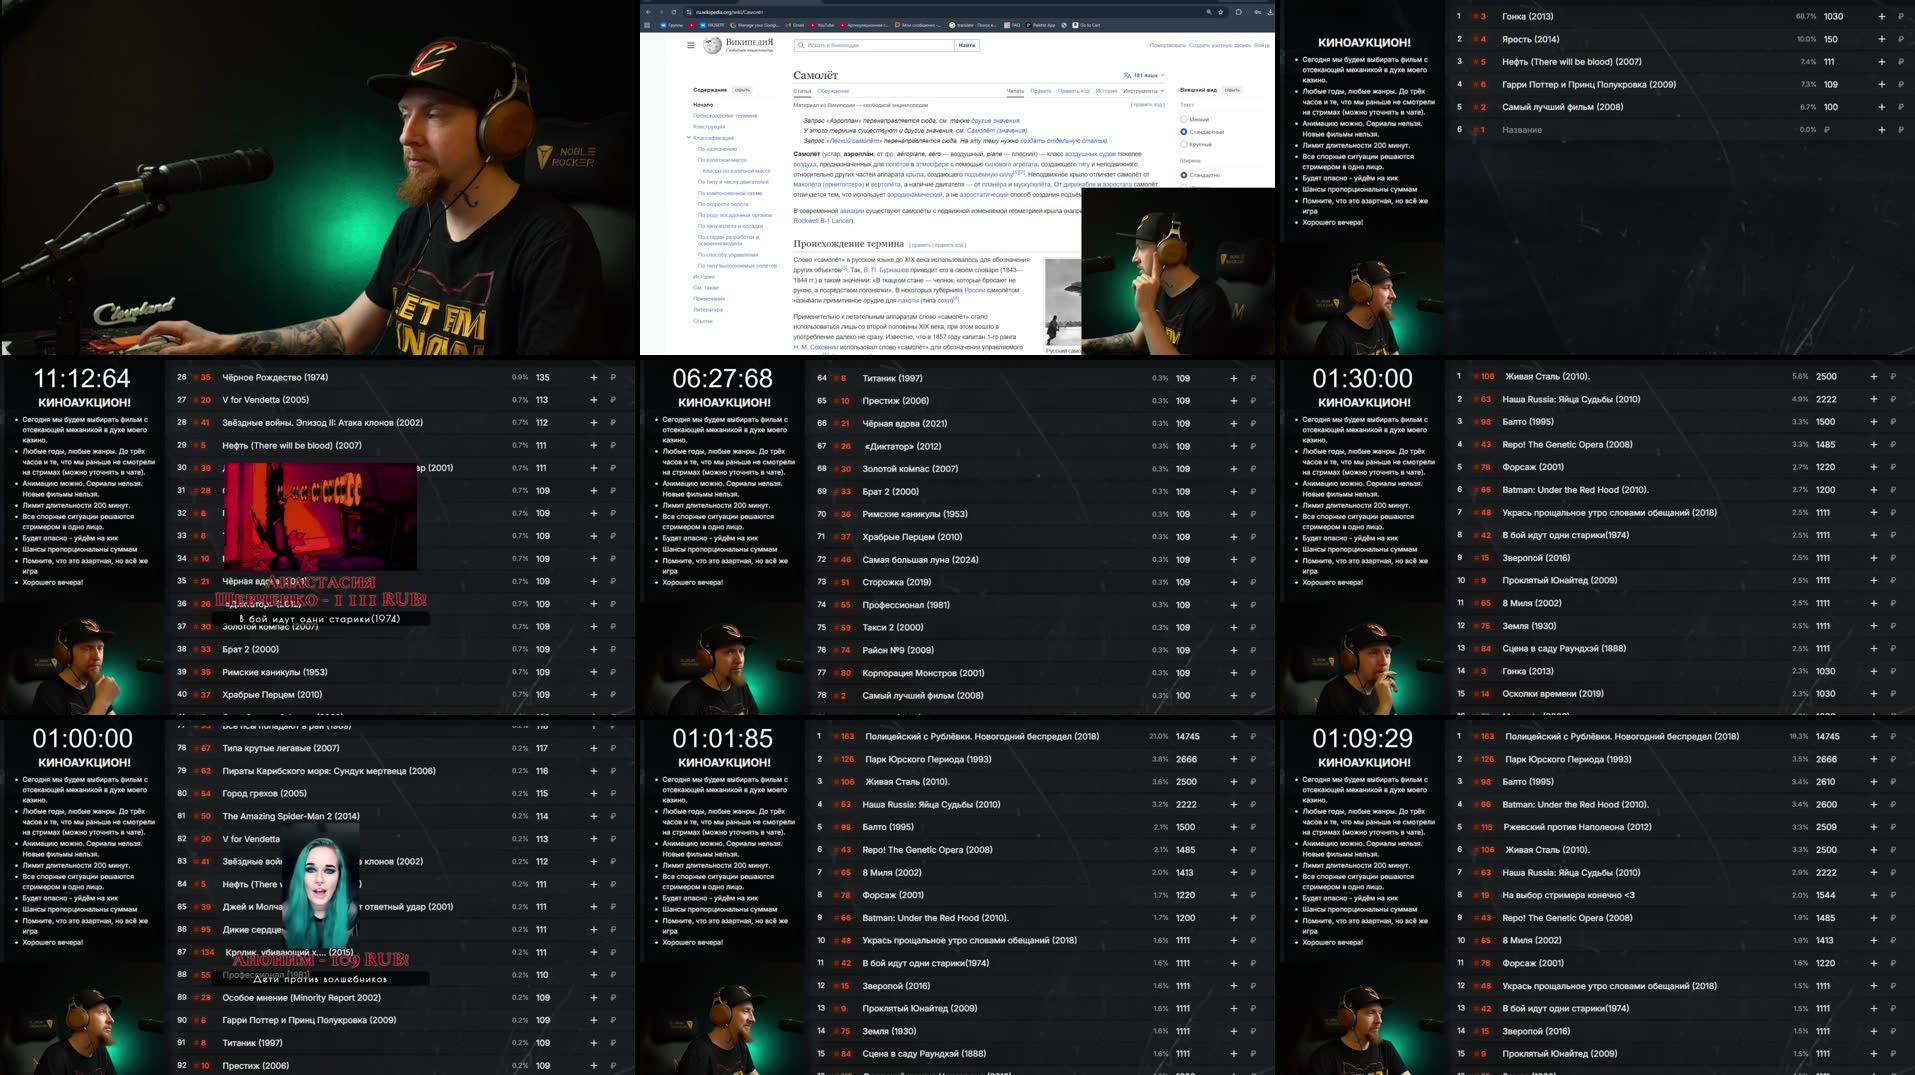Select the Крупный text size radio button
The height and width of the screenshot is (1075, 1915).
[1184, 144]
